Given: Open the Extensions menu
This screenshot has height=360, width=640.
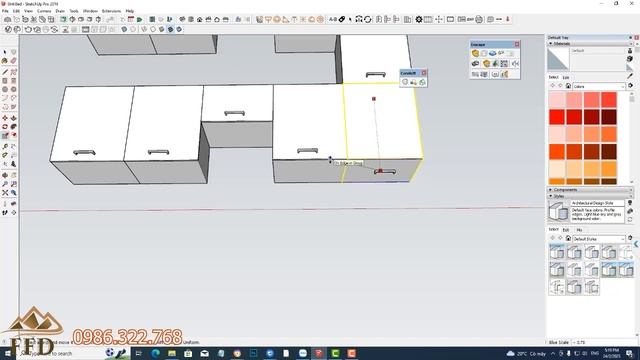Looking at the screenshot, I should (111, 11).
